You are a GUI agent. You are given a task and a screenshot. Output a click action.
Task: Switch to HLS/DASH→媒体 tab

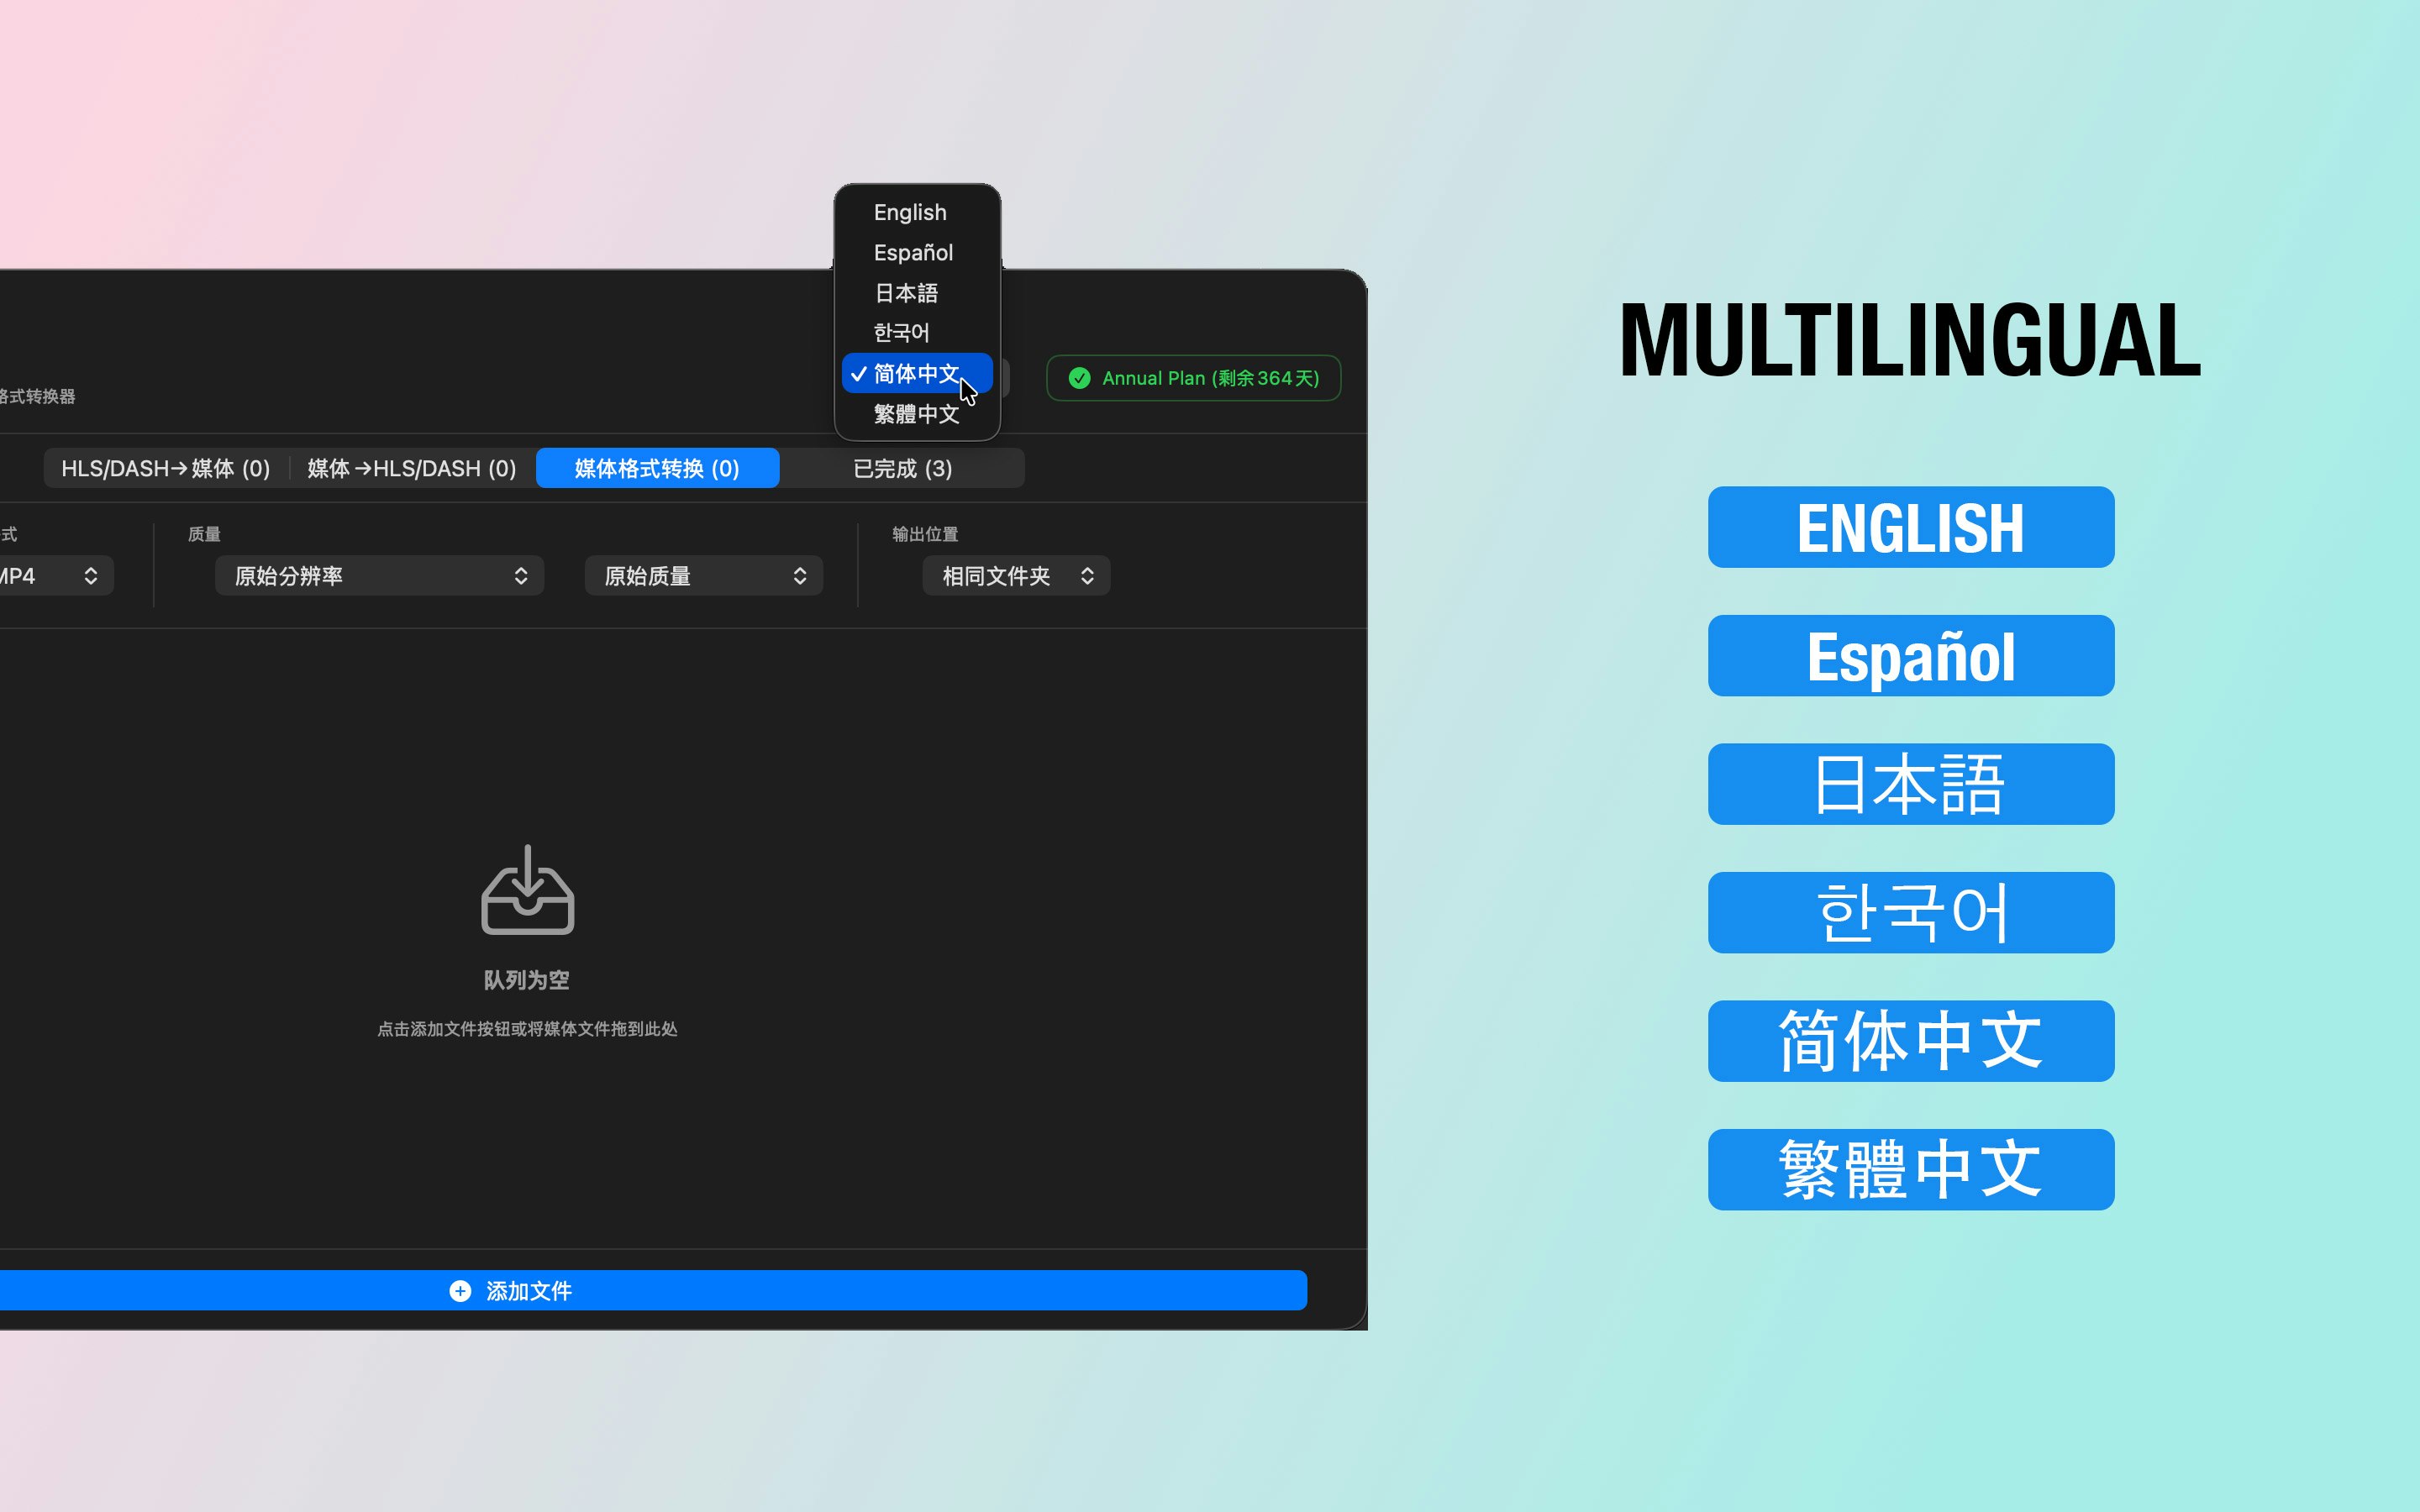(166, 468)
